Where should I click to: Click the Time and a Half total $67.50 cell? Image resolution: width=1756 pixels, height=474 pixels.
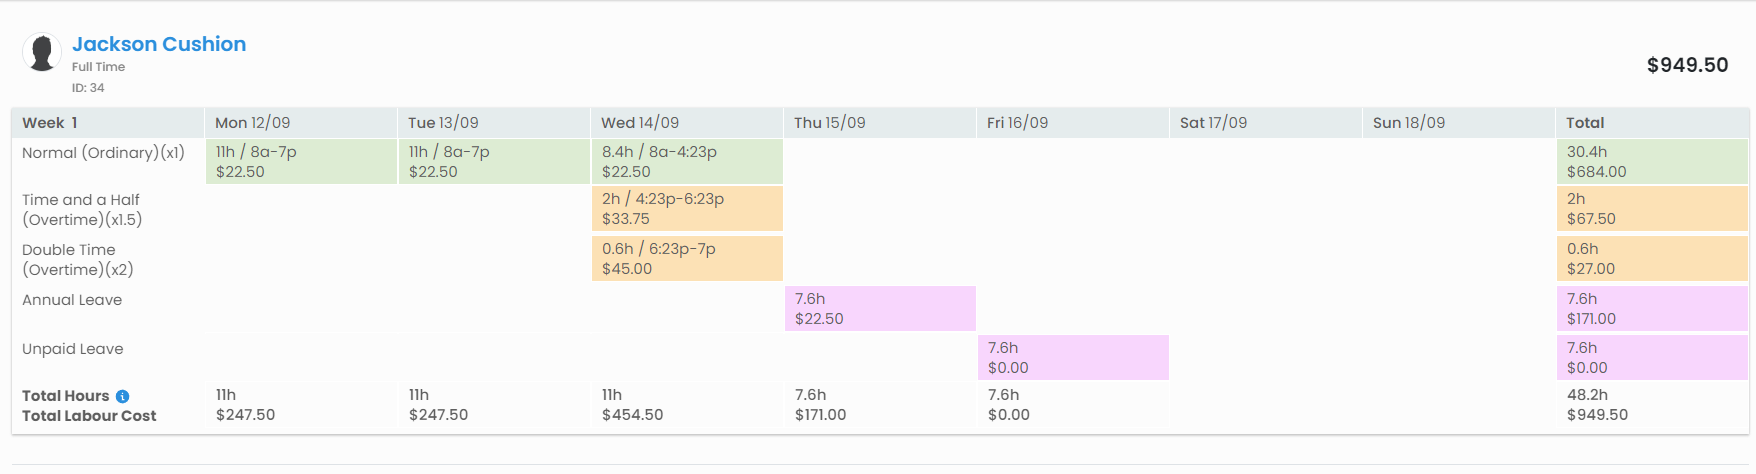point(1652,209)
